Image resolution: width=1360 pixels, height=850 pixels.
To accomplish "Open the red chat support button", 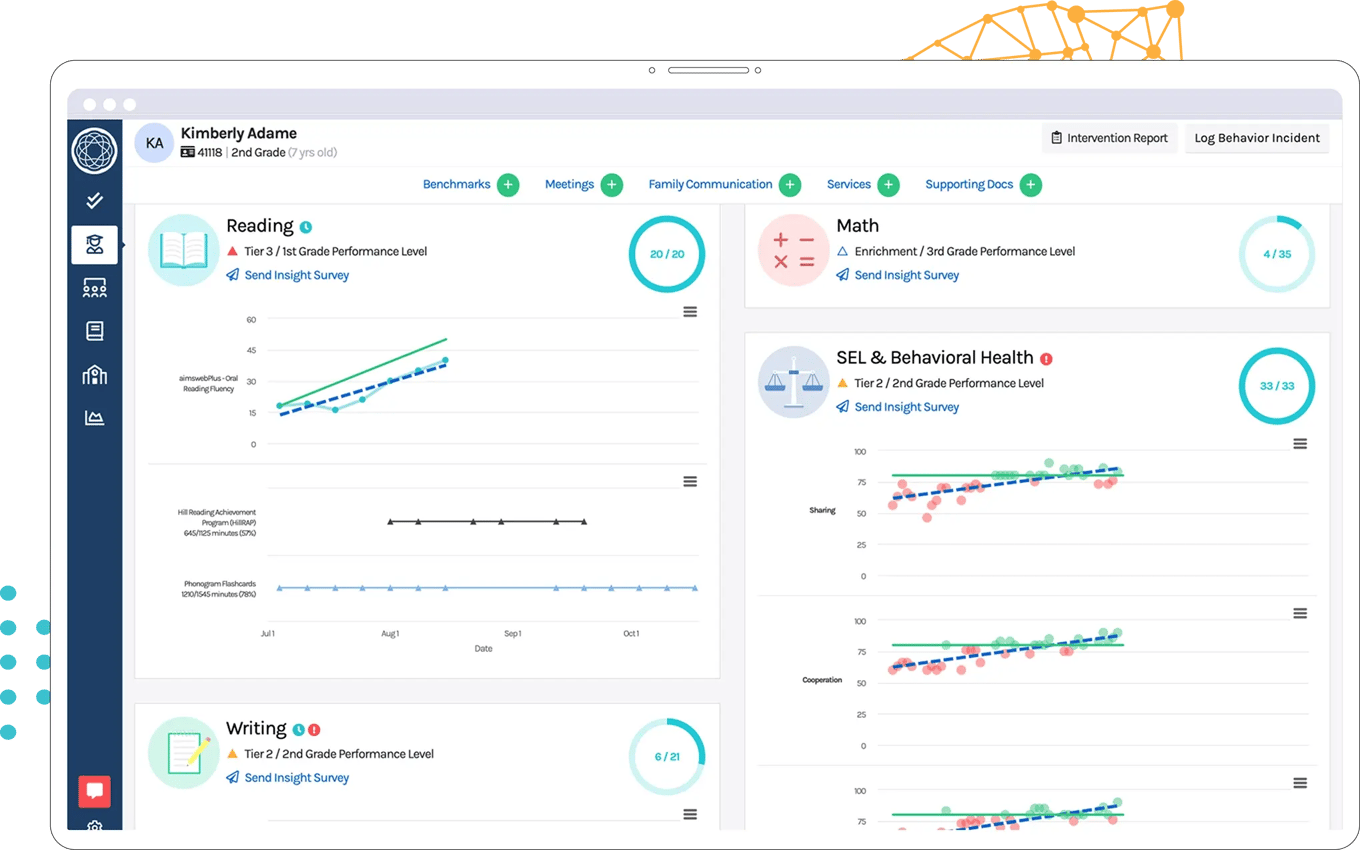I will (x=94, y=791).
